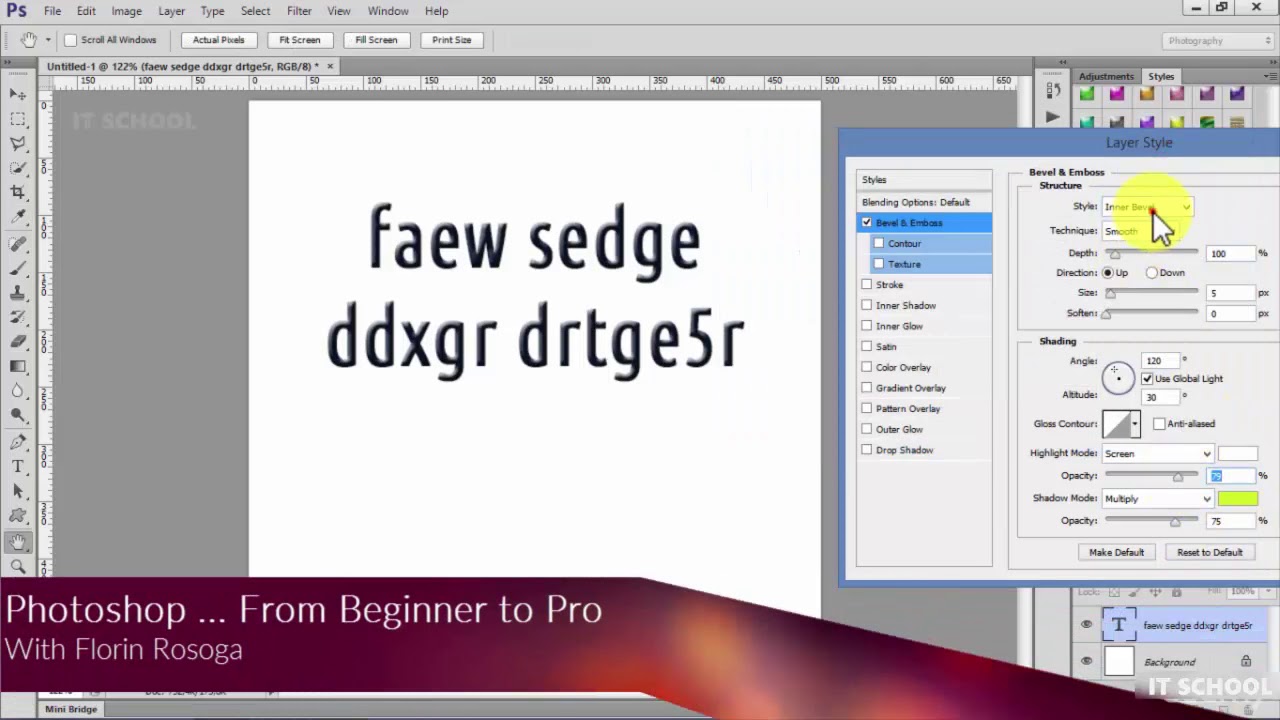The width and height of the screenshot is (1280, 720).
Task: Select the Zoom tool
Action: pyautogui.click(x=18, y=566)
